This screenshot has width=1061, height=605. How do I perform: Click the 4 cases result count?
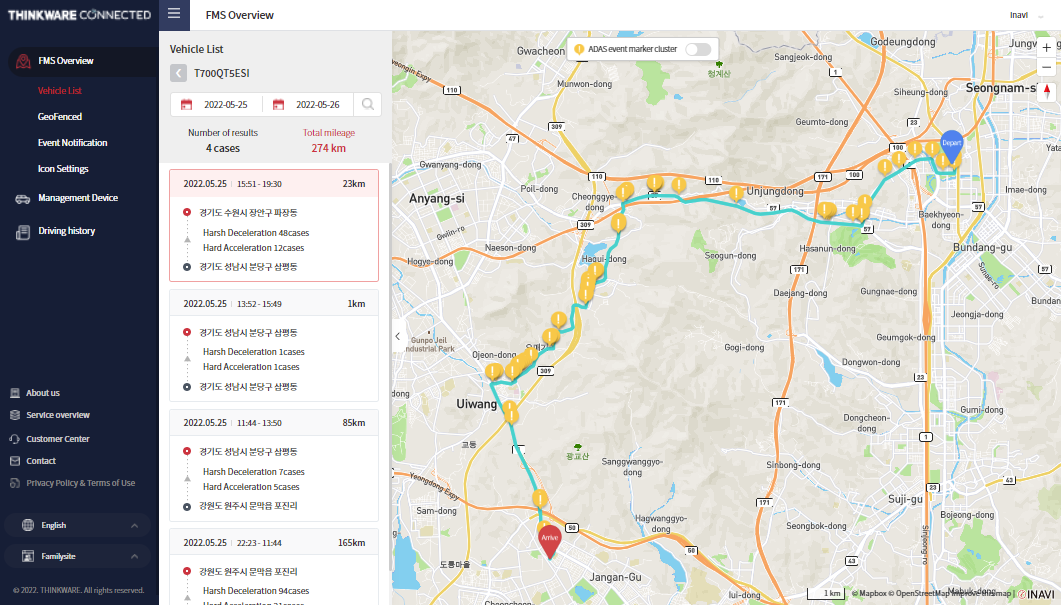[x=223, y=148]
